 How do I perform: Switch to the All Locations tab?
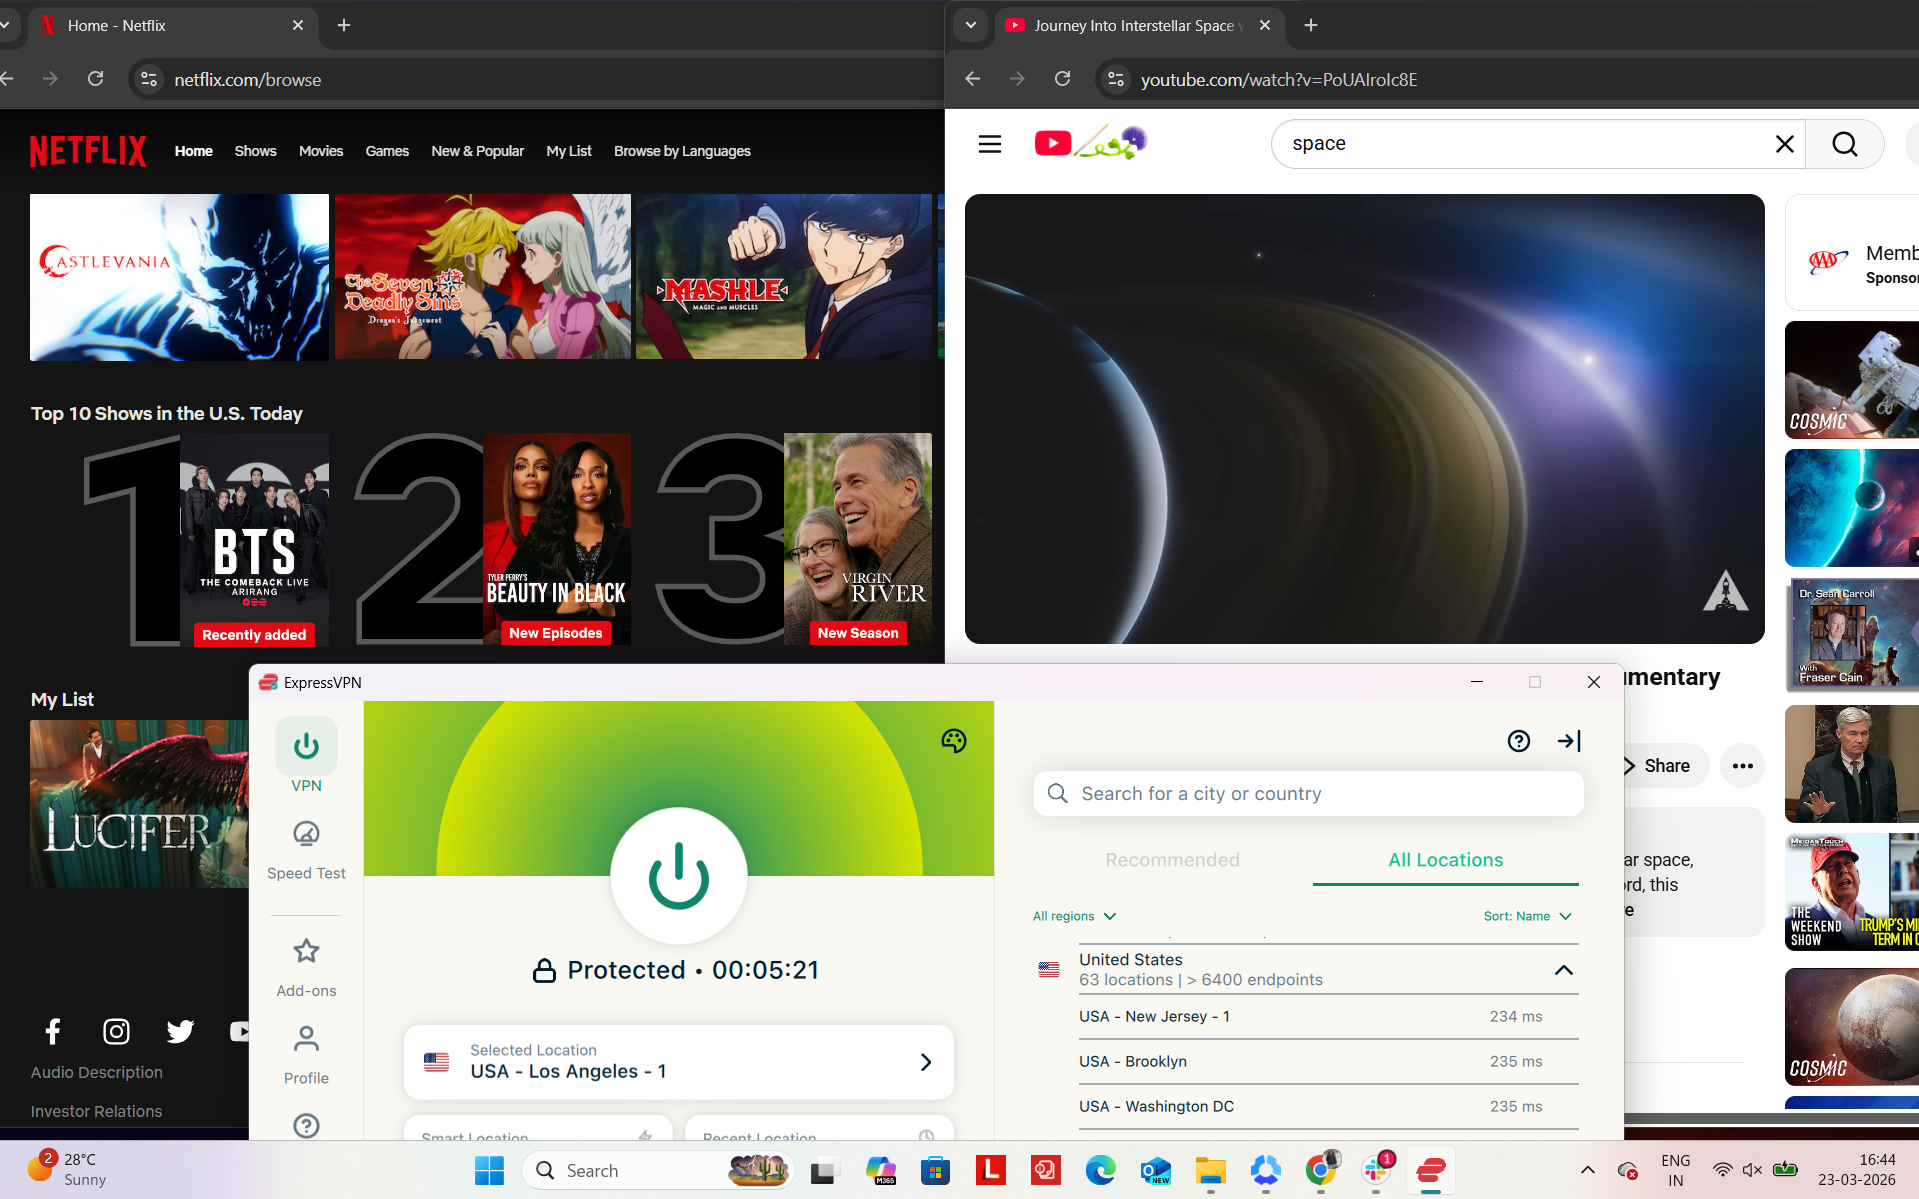[1445, 859]
